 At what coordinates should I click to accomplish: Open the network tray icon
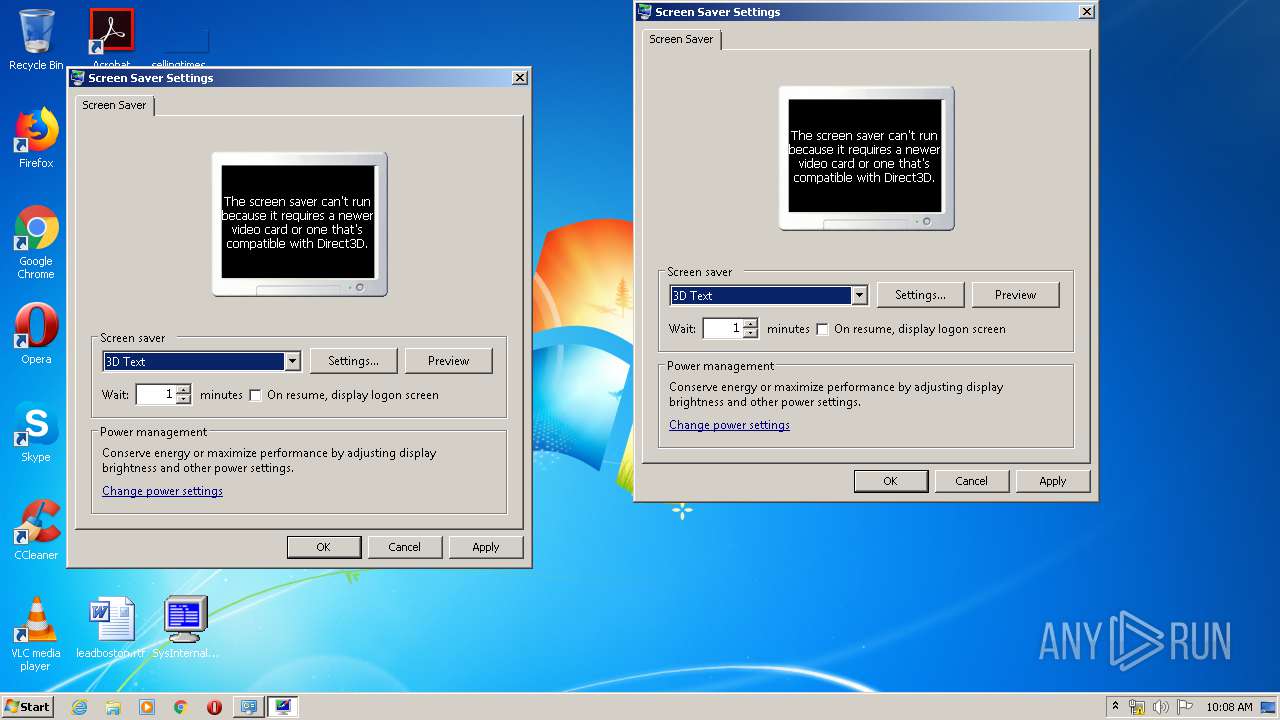1137,707
